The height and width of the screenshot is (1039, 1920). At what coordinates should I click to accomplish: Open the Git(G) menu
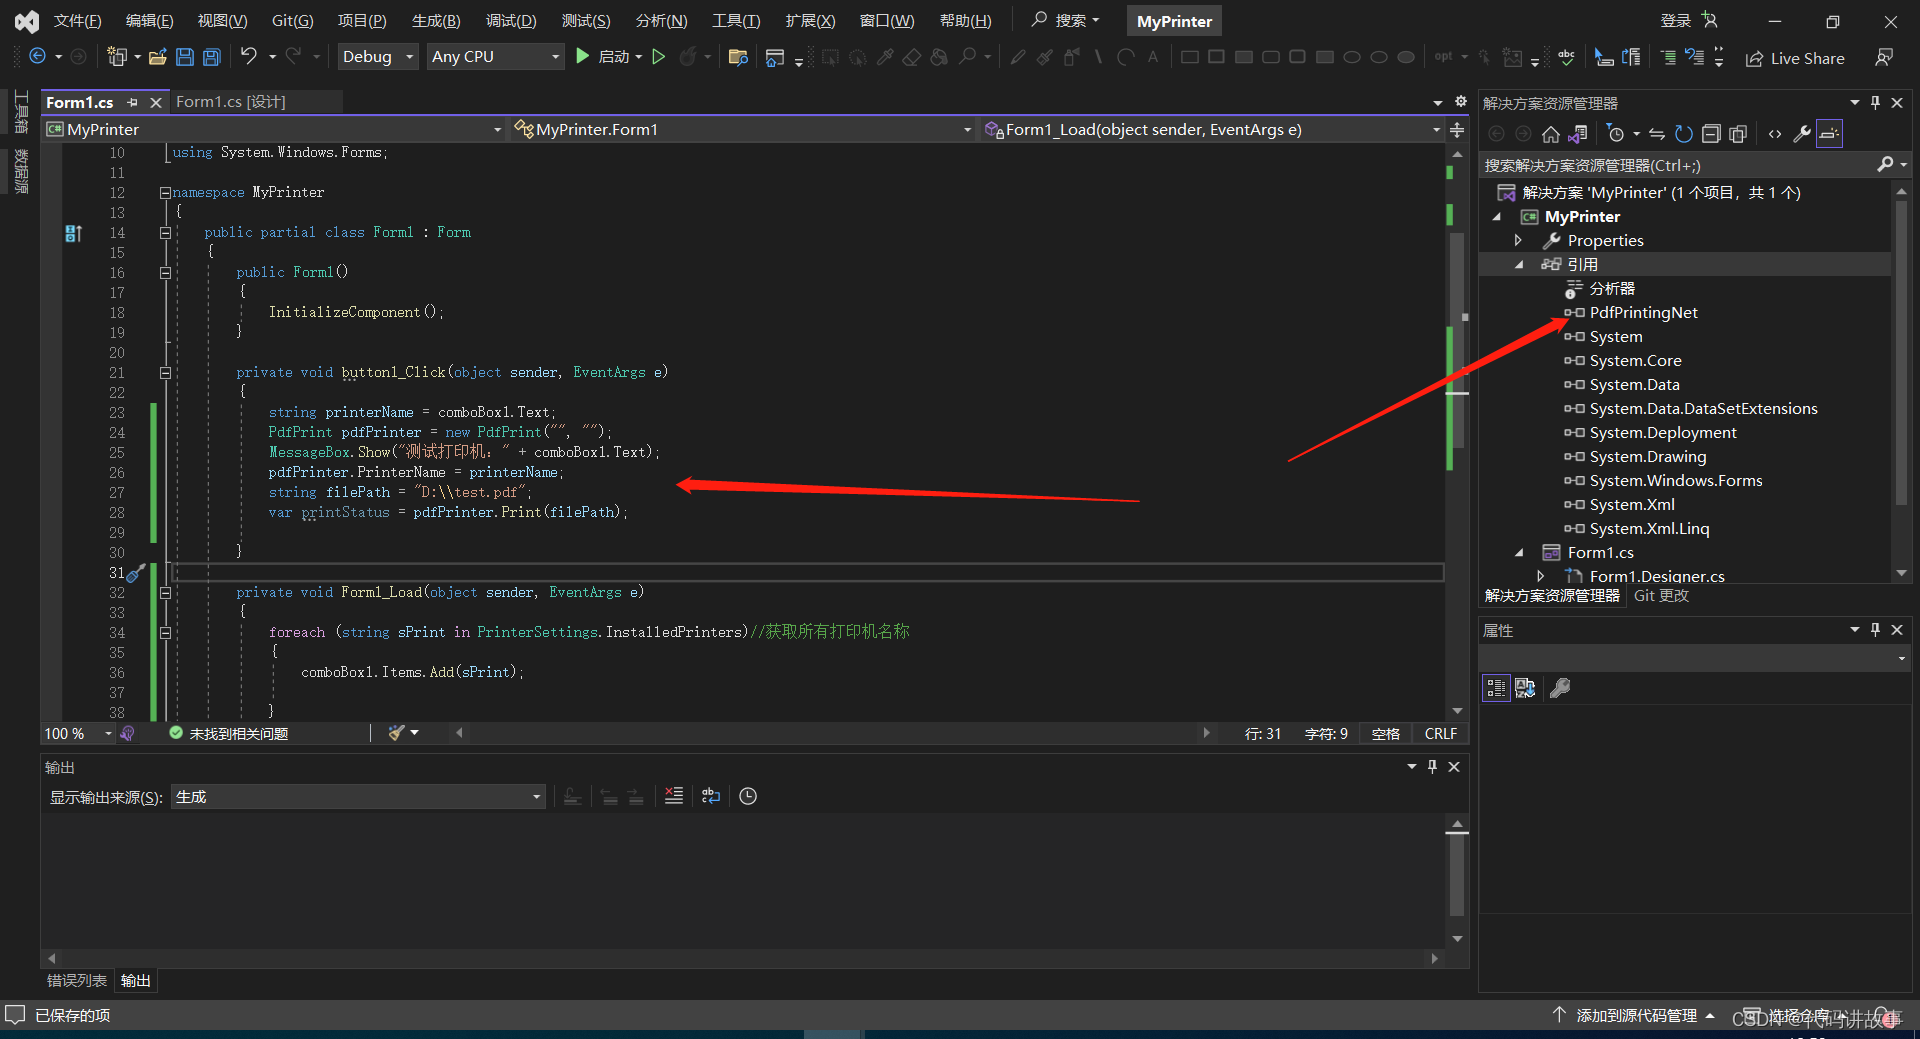click(x=292, y=21)
